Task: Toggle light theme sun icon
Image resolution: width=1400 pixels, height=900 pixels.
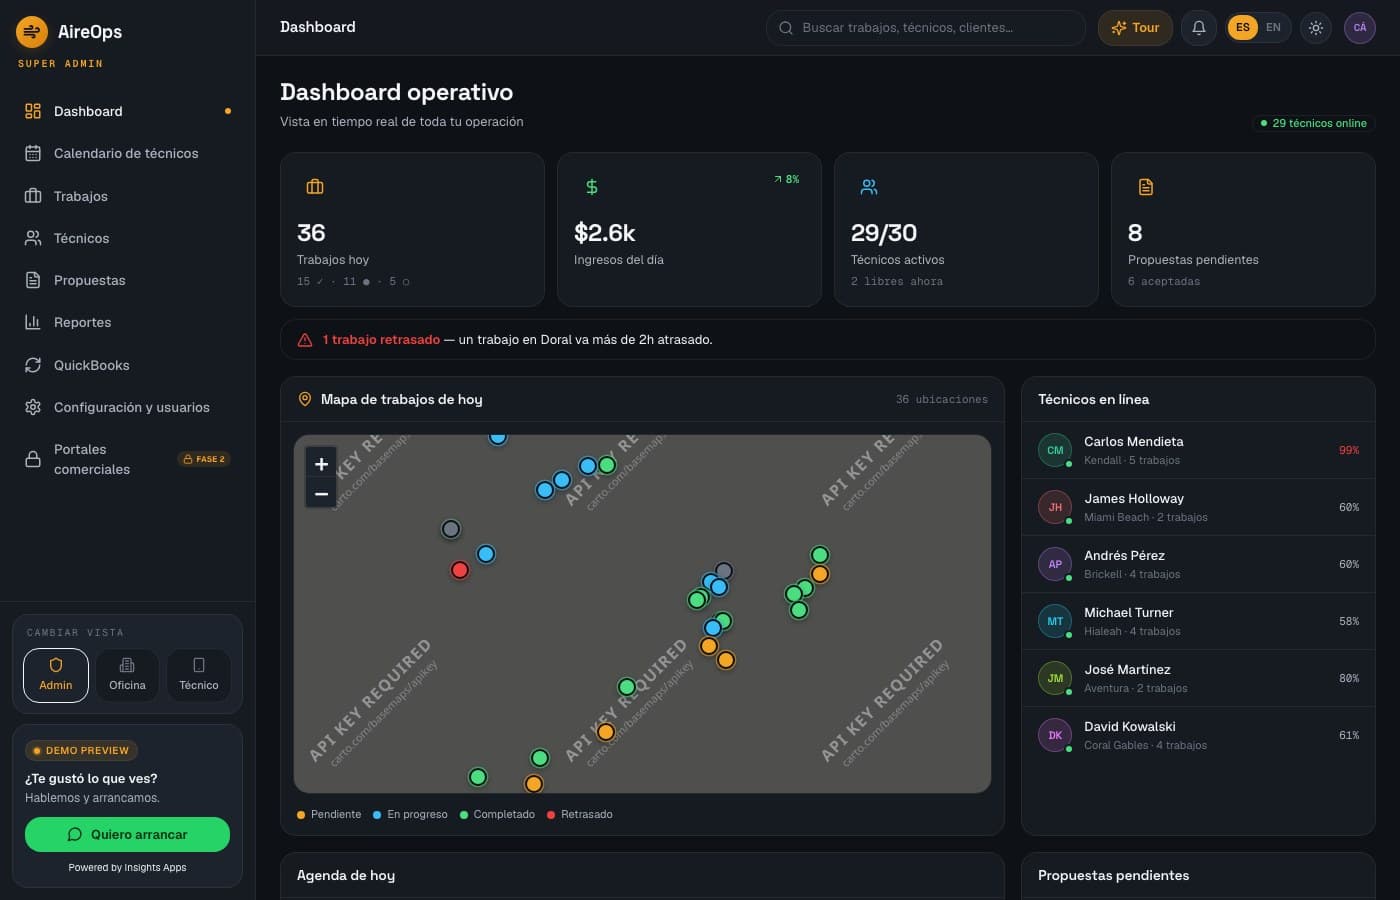Action: coord(1316,28)
